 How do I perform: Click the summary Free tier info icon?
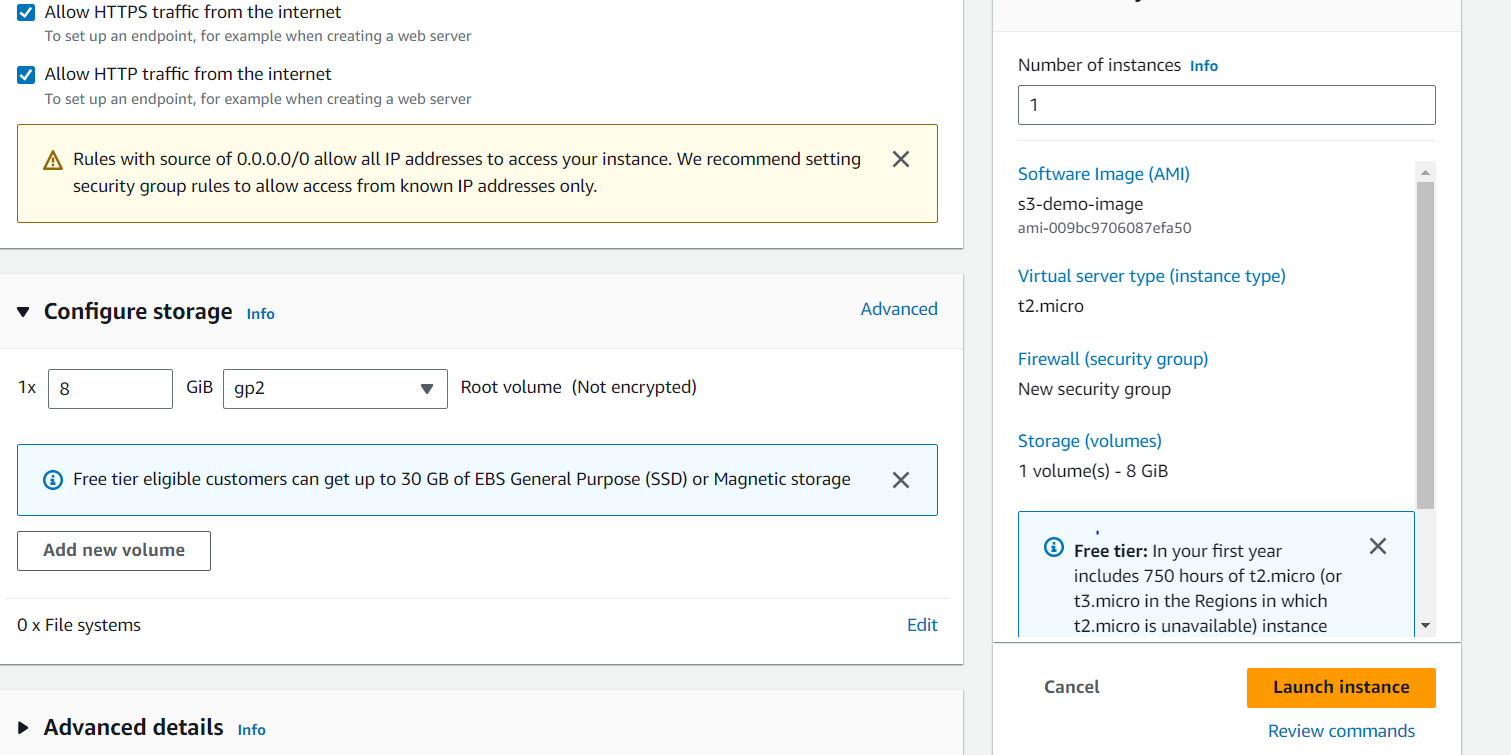coord(1053,547)
